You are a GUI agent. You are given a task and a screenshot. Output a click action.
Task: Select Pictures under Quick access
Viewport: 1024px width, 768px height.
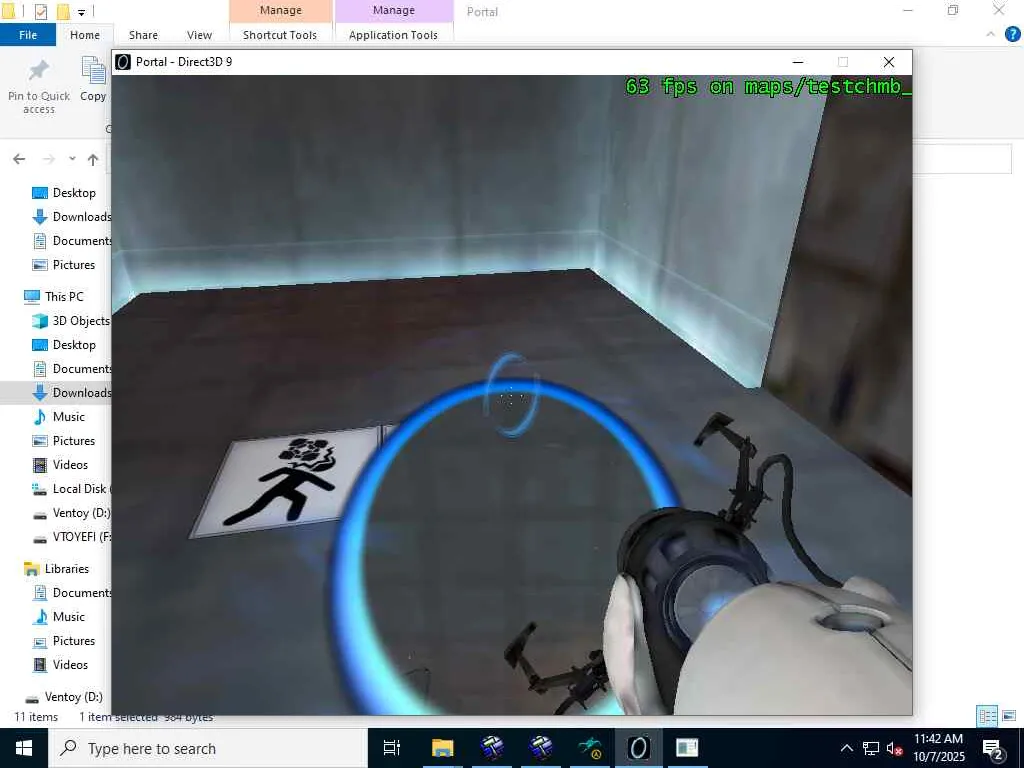[64, 264]
